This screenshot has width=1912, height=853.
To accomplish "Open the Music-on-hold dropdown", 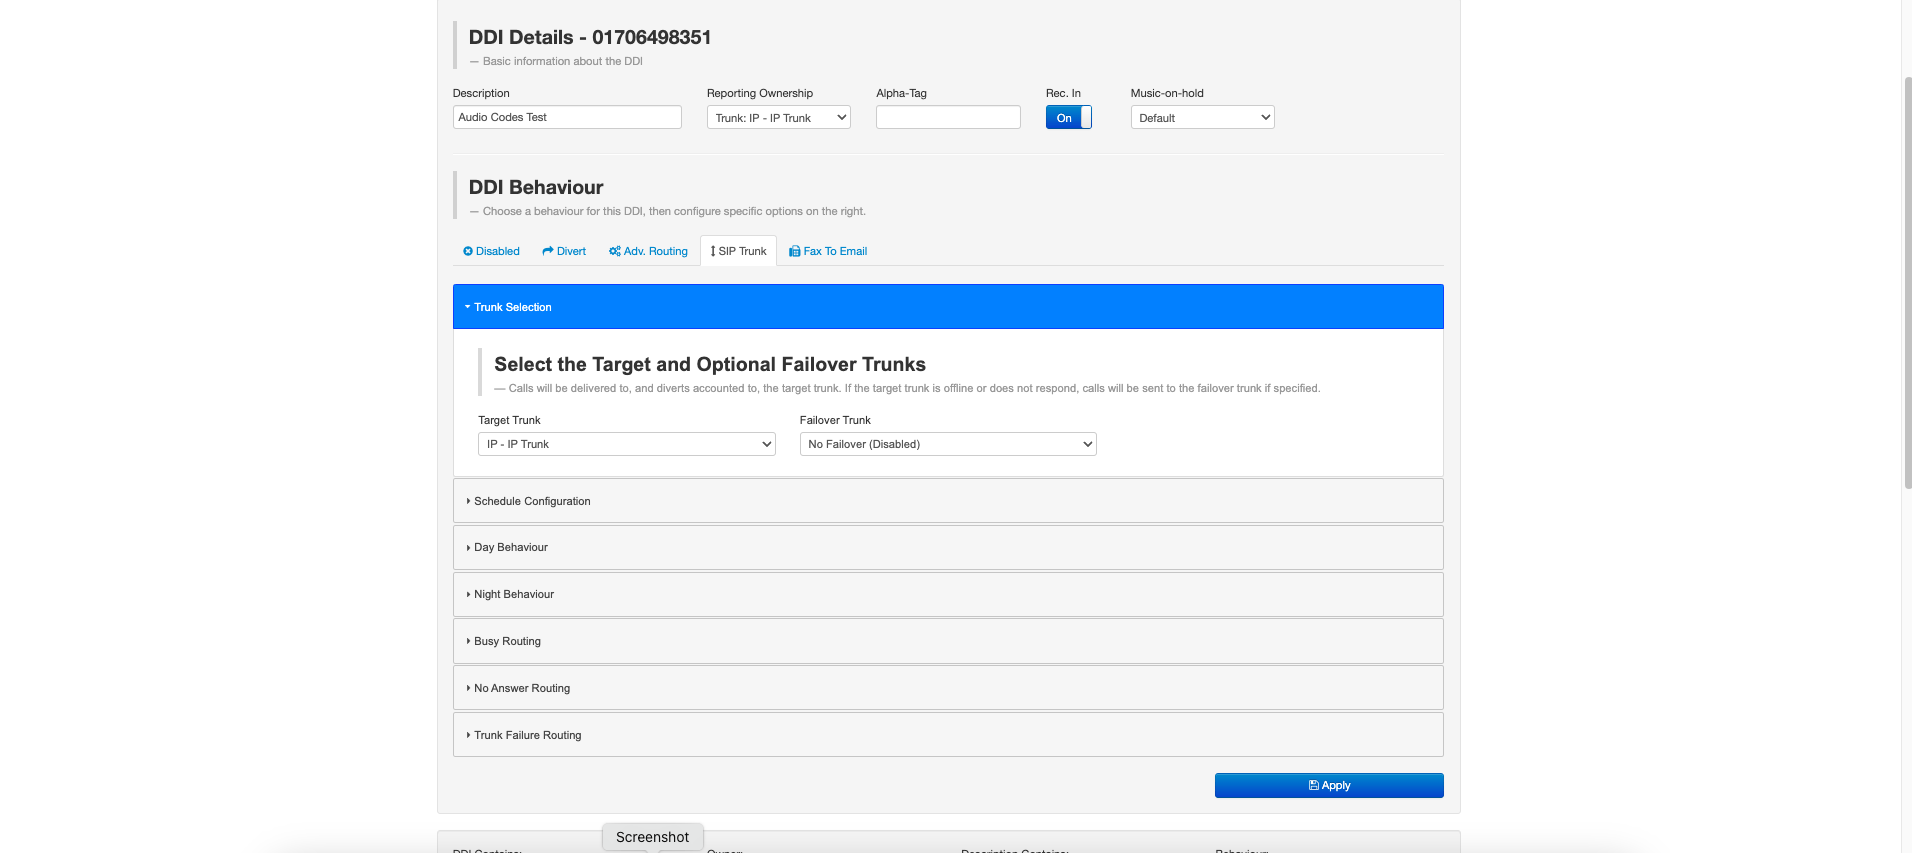I will point(1202,118).
